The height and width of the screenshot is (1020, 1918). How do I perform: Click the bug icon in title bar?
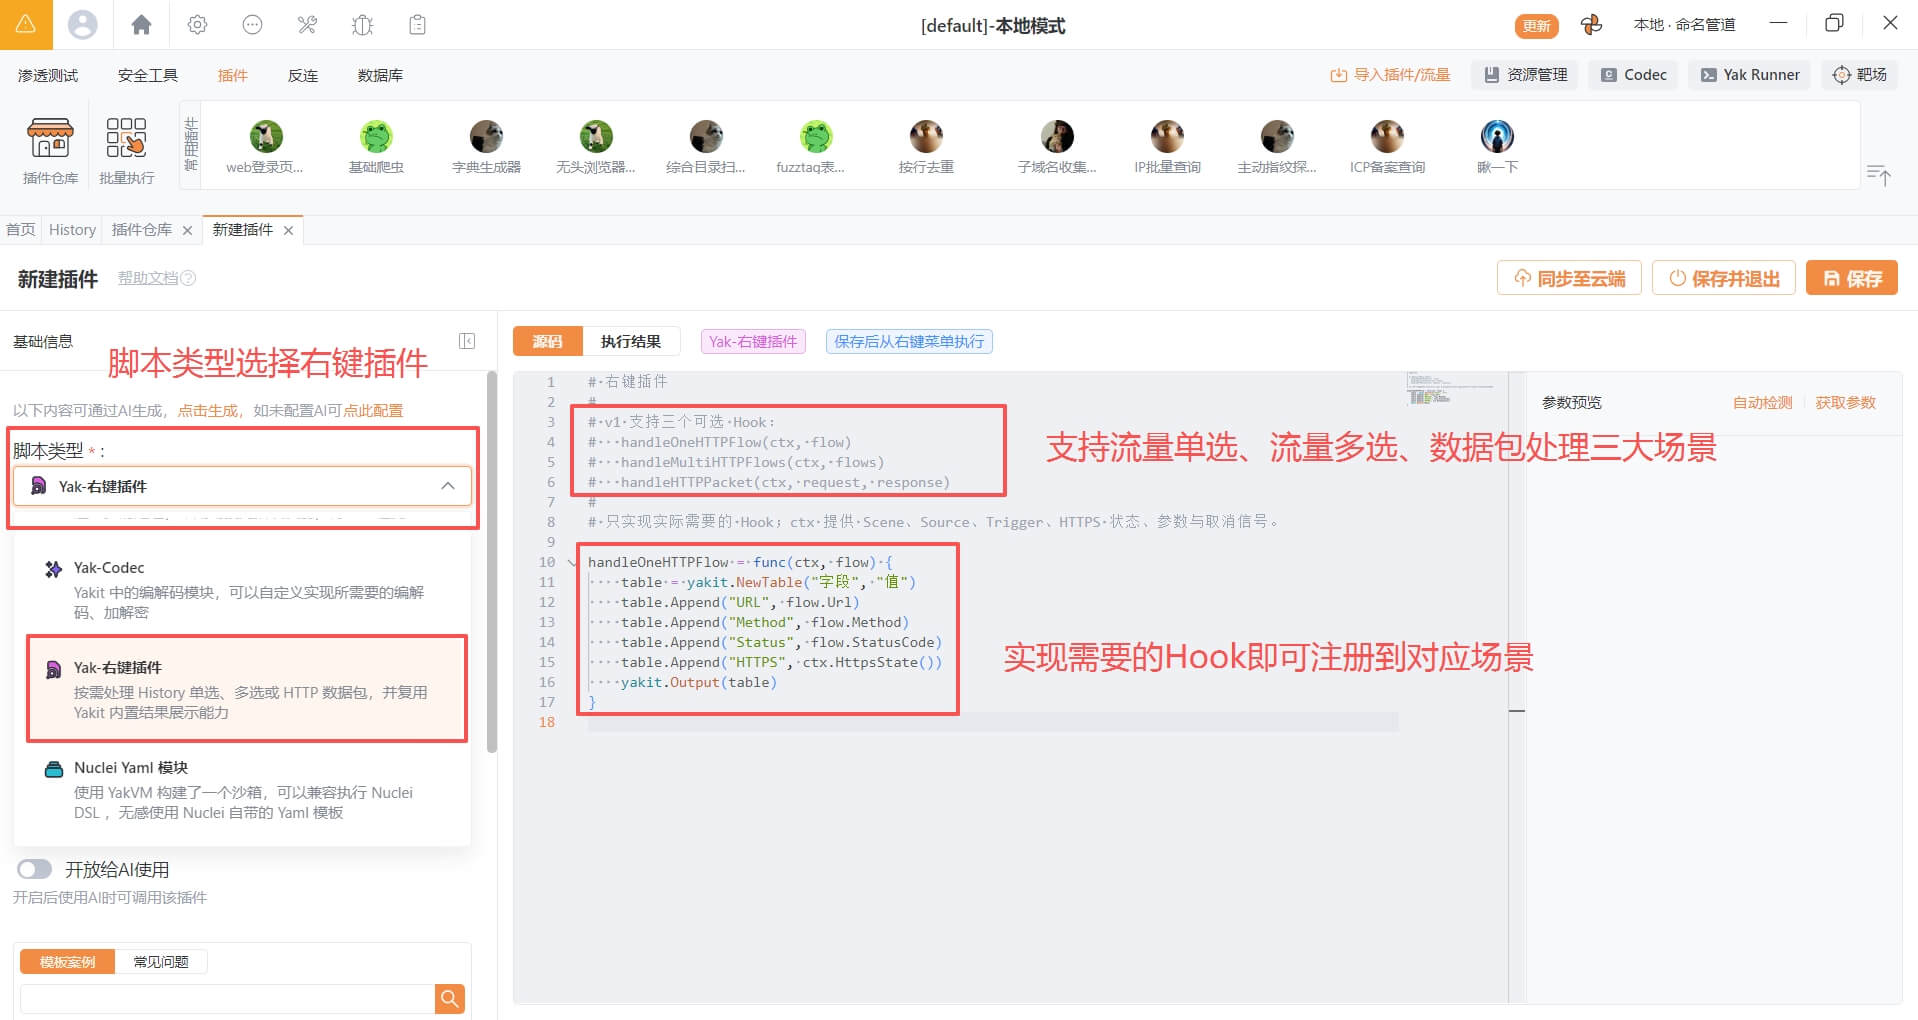tap(362, 25)
